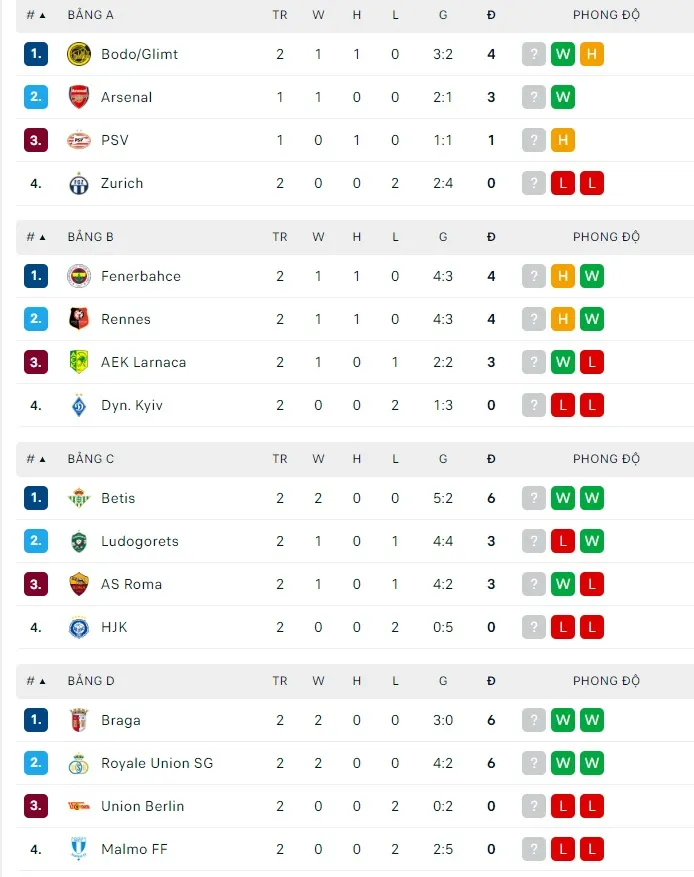Select the BẢNG D section header

pyautogui.click(x=91, y=681)
